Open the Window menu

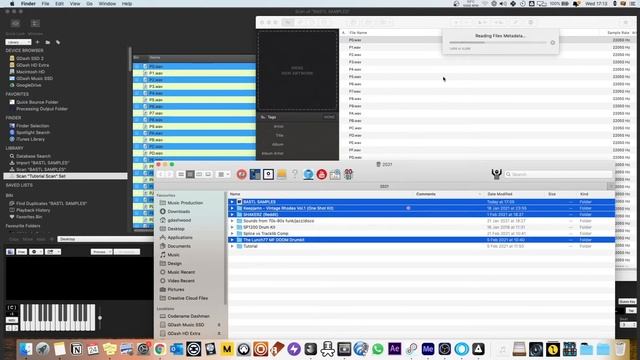[x=107, y=4]
